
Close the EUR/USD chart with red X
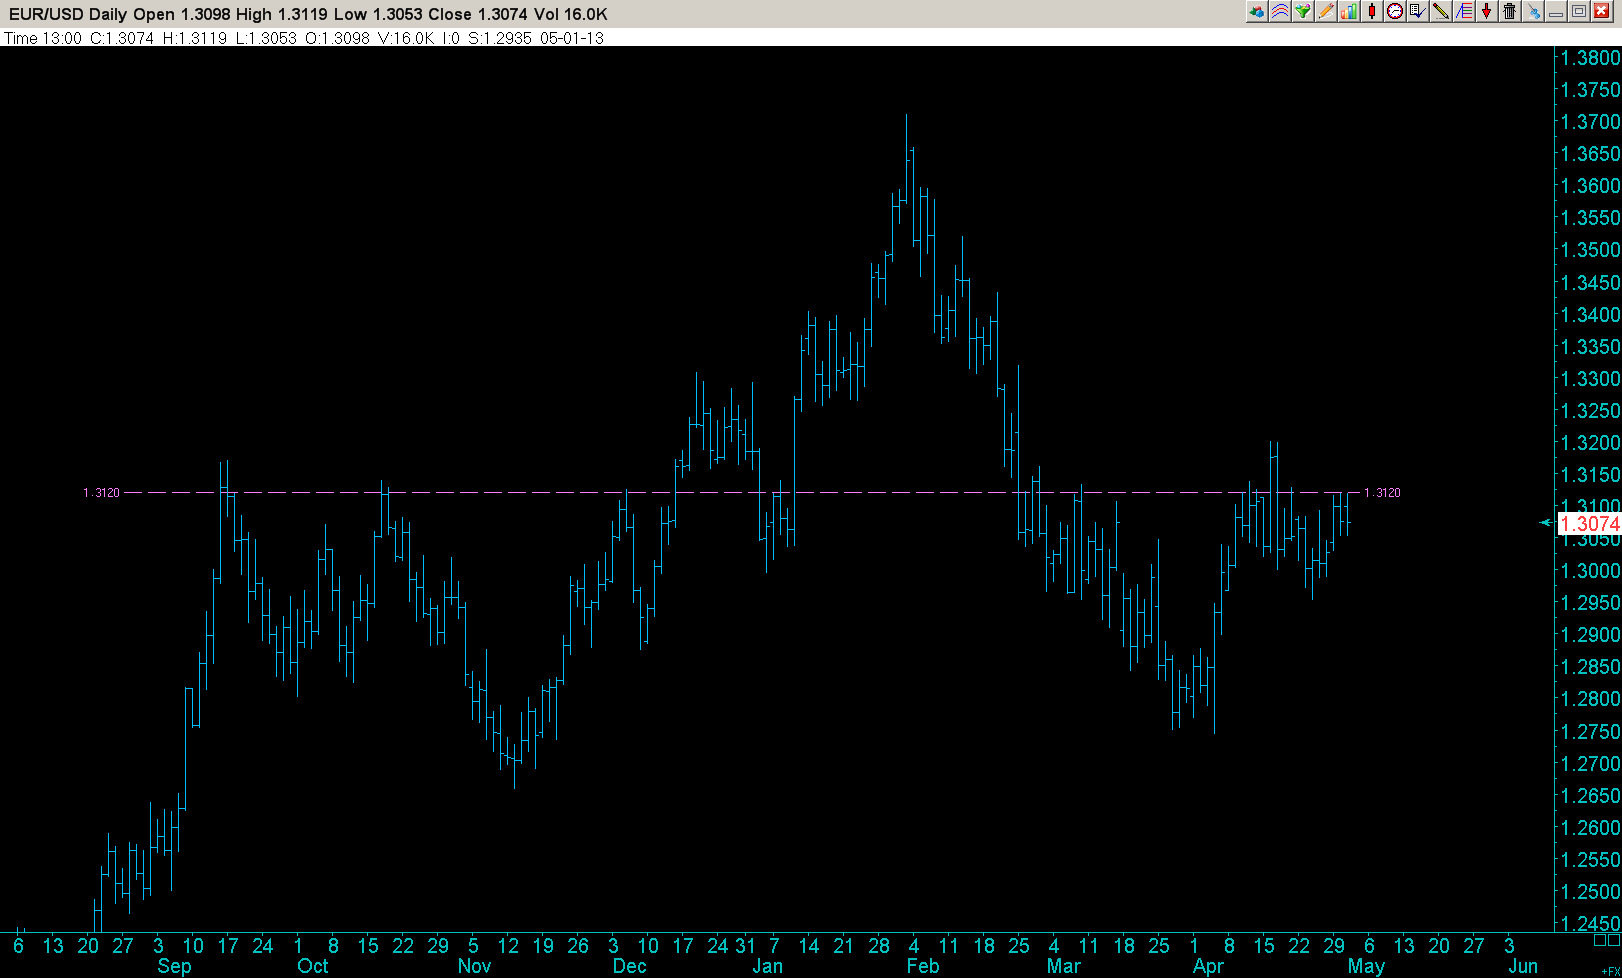1602,12
